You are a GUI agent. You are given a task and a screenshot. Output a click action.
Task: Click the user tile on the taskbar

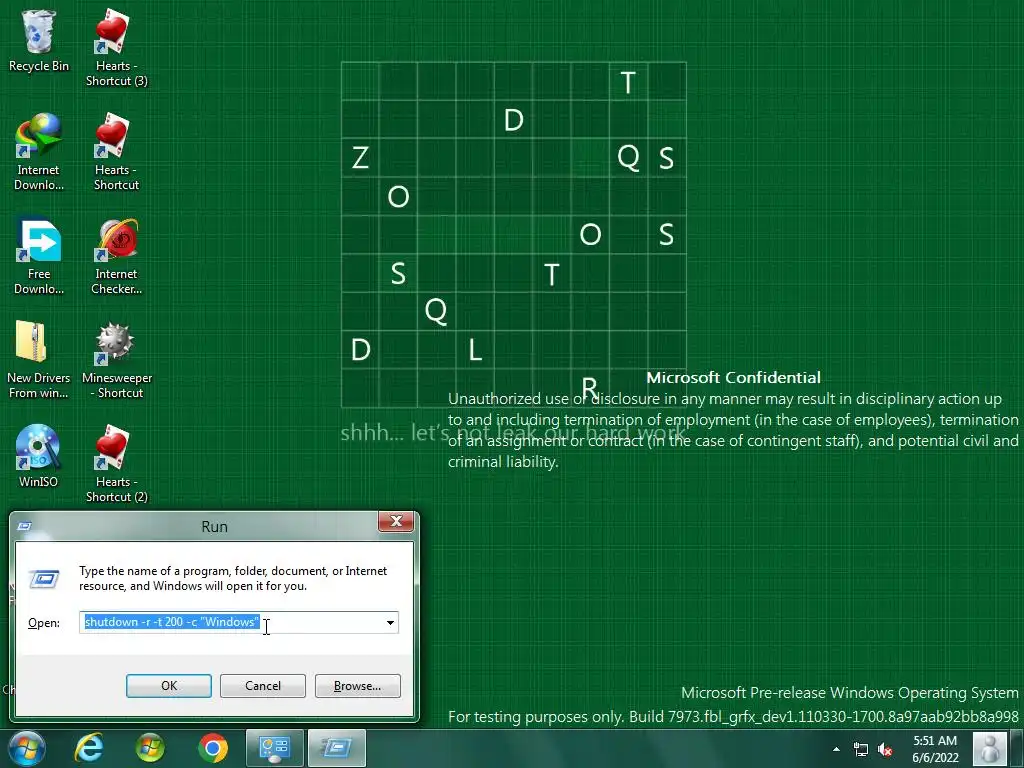989,748
